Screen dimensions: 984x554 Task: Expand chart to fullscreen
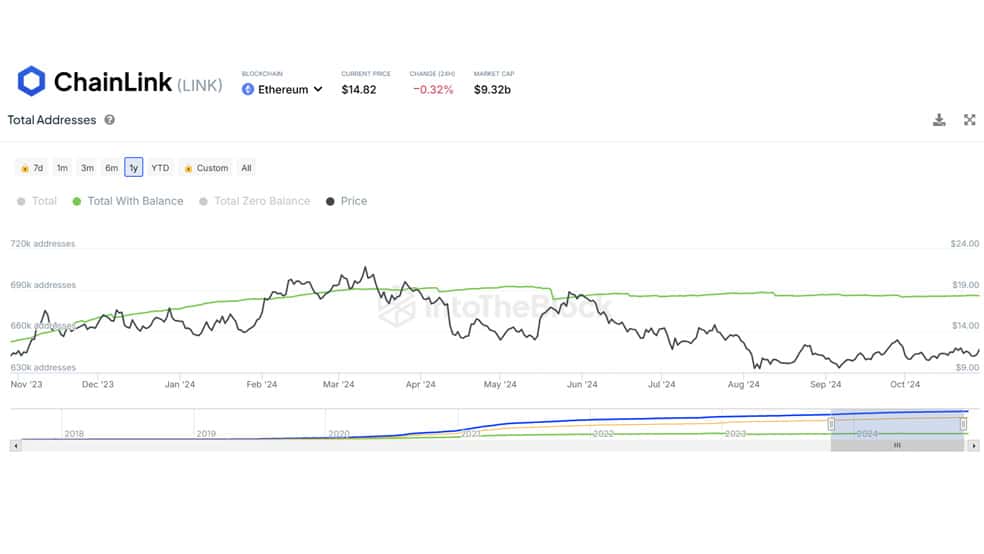pyautogui.click(x=970, y=120)
